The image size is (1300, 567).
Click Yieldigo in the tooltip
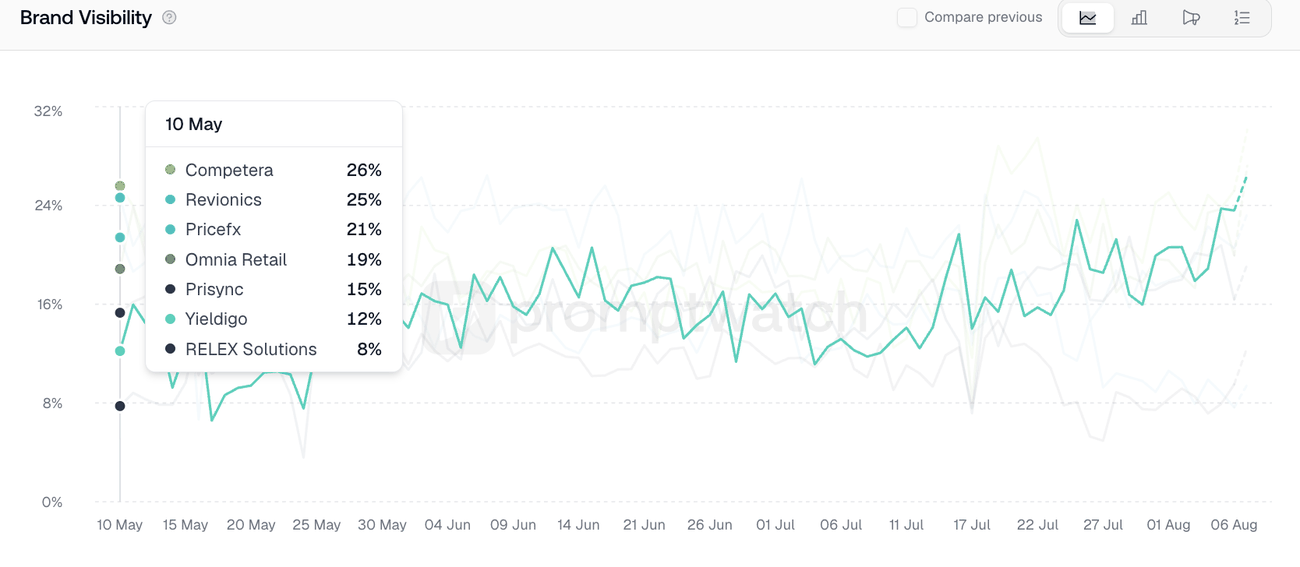point(216,319)
